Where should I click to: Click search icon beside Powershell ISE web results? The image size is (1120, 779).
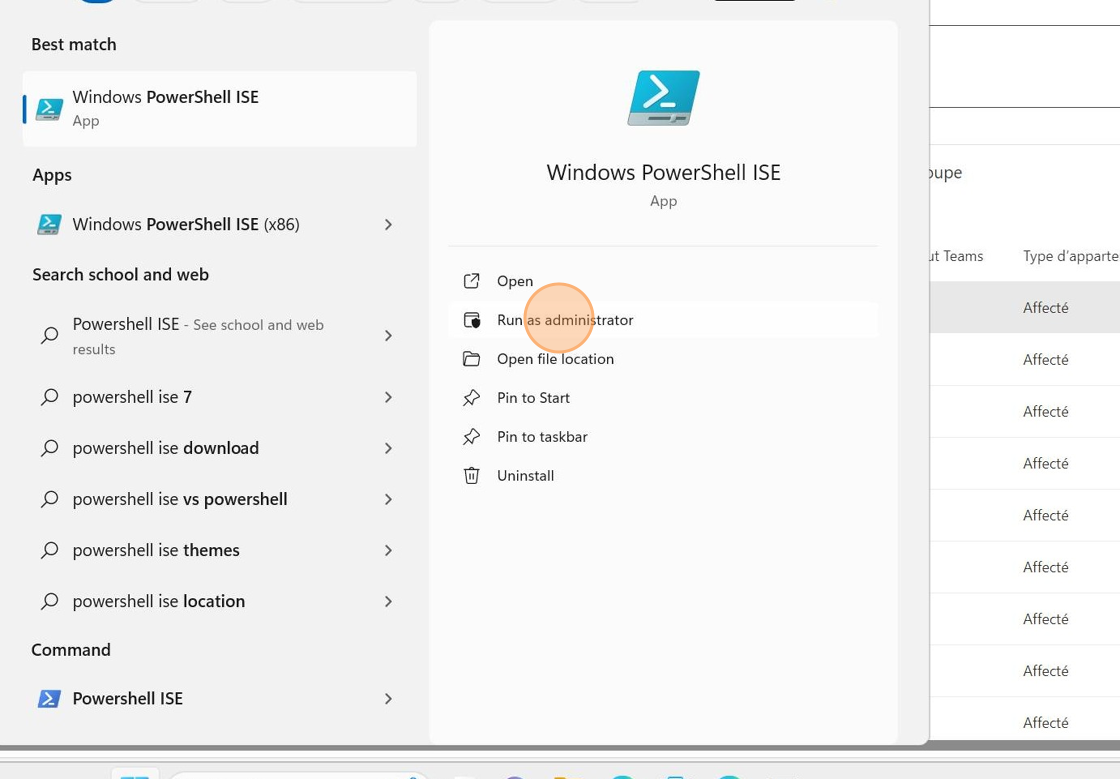coord(49,335)
